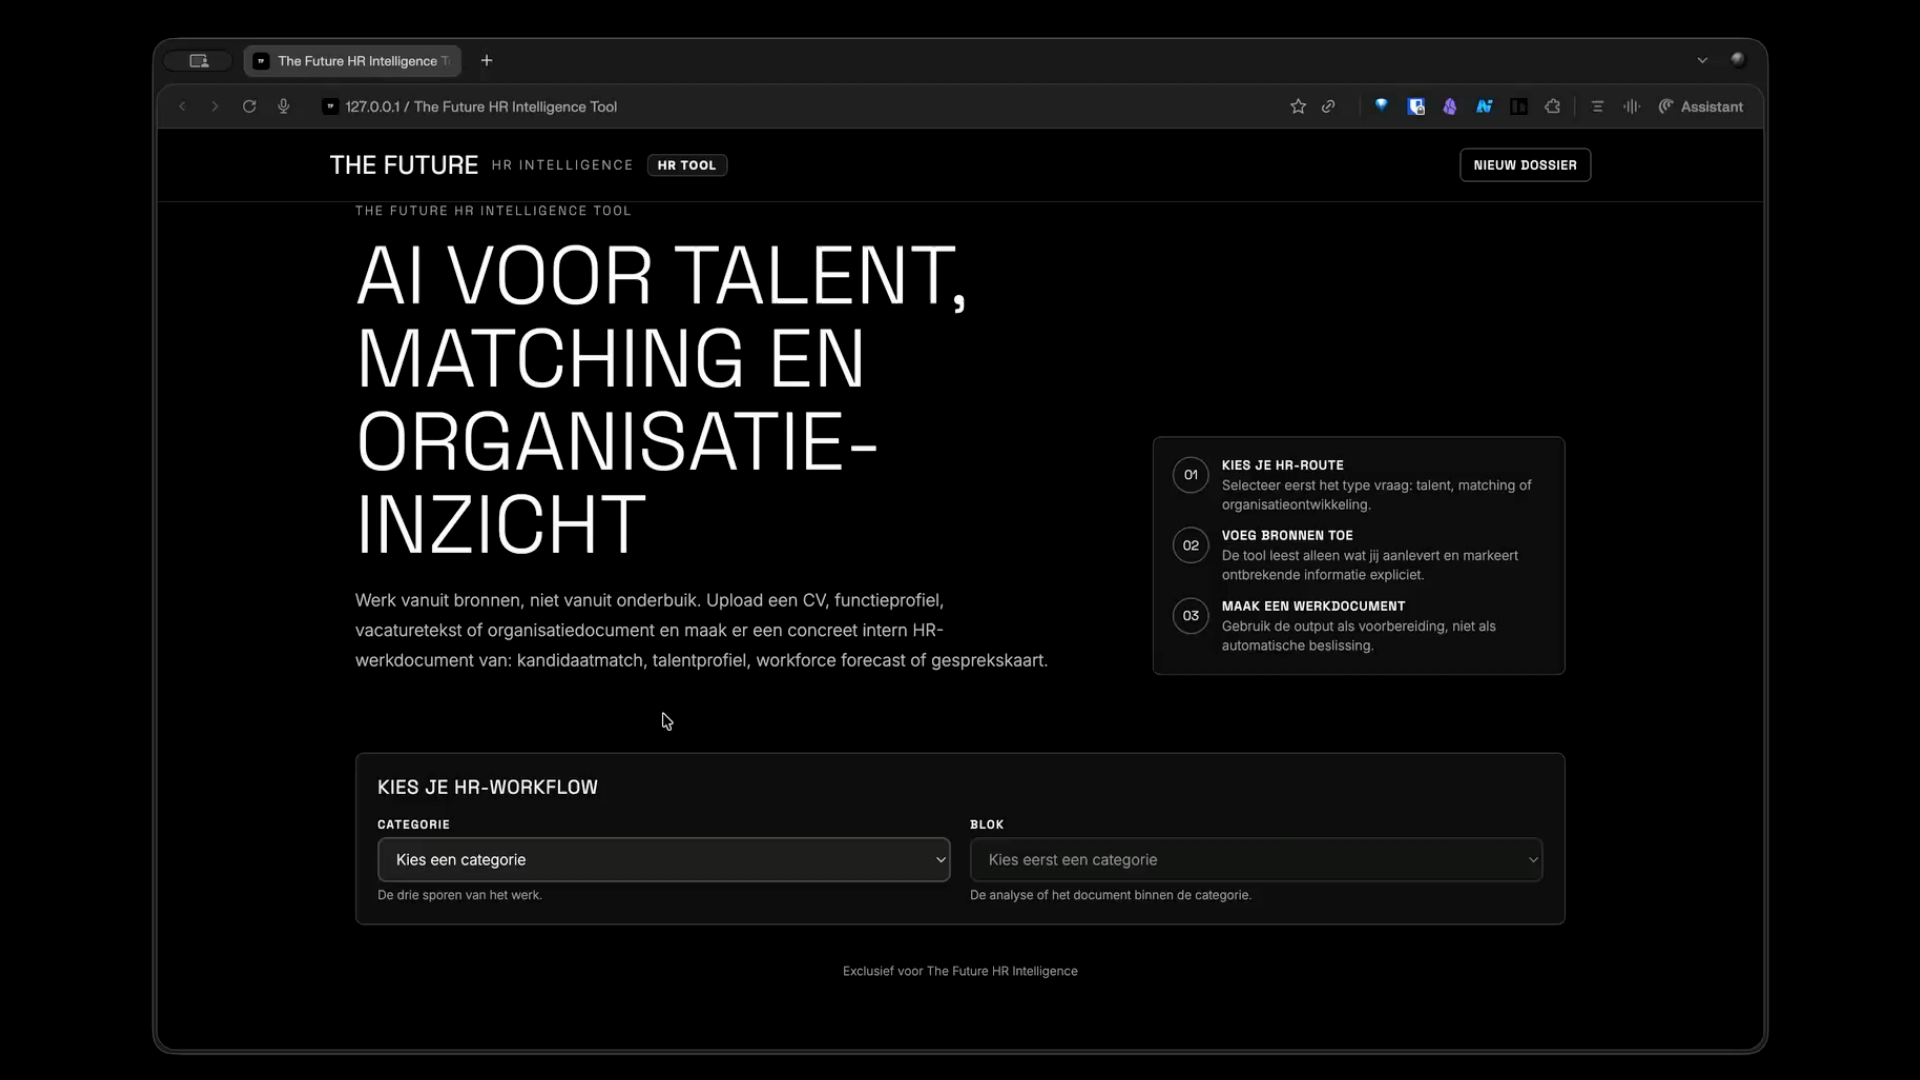Open the purple Obsidian crystal extension

(1450, 106)
